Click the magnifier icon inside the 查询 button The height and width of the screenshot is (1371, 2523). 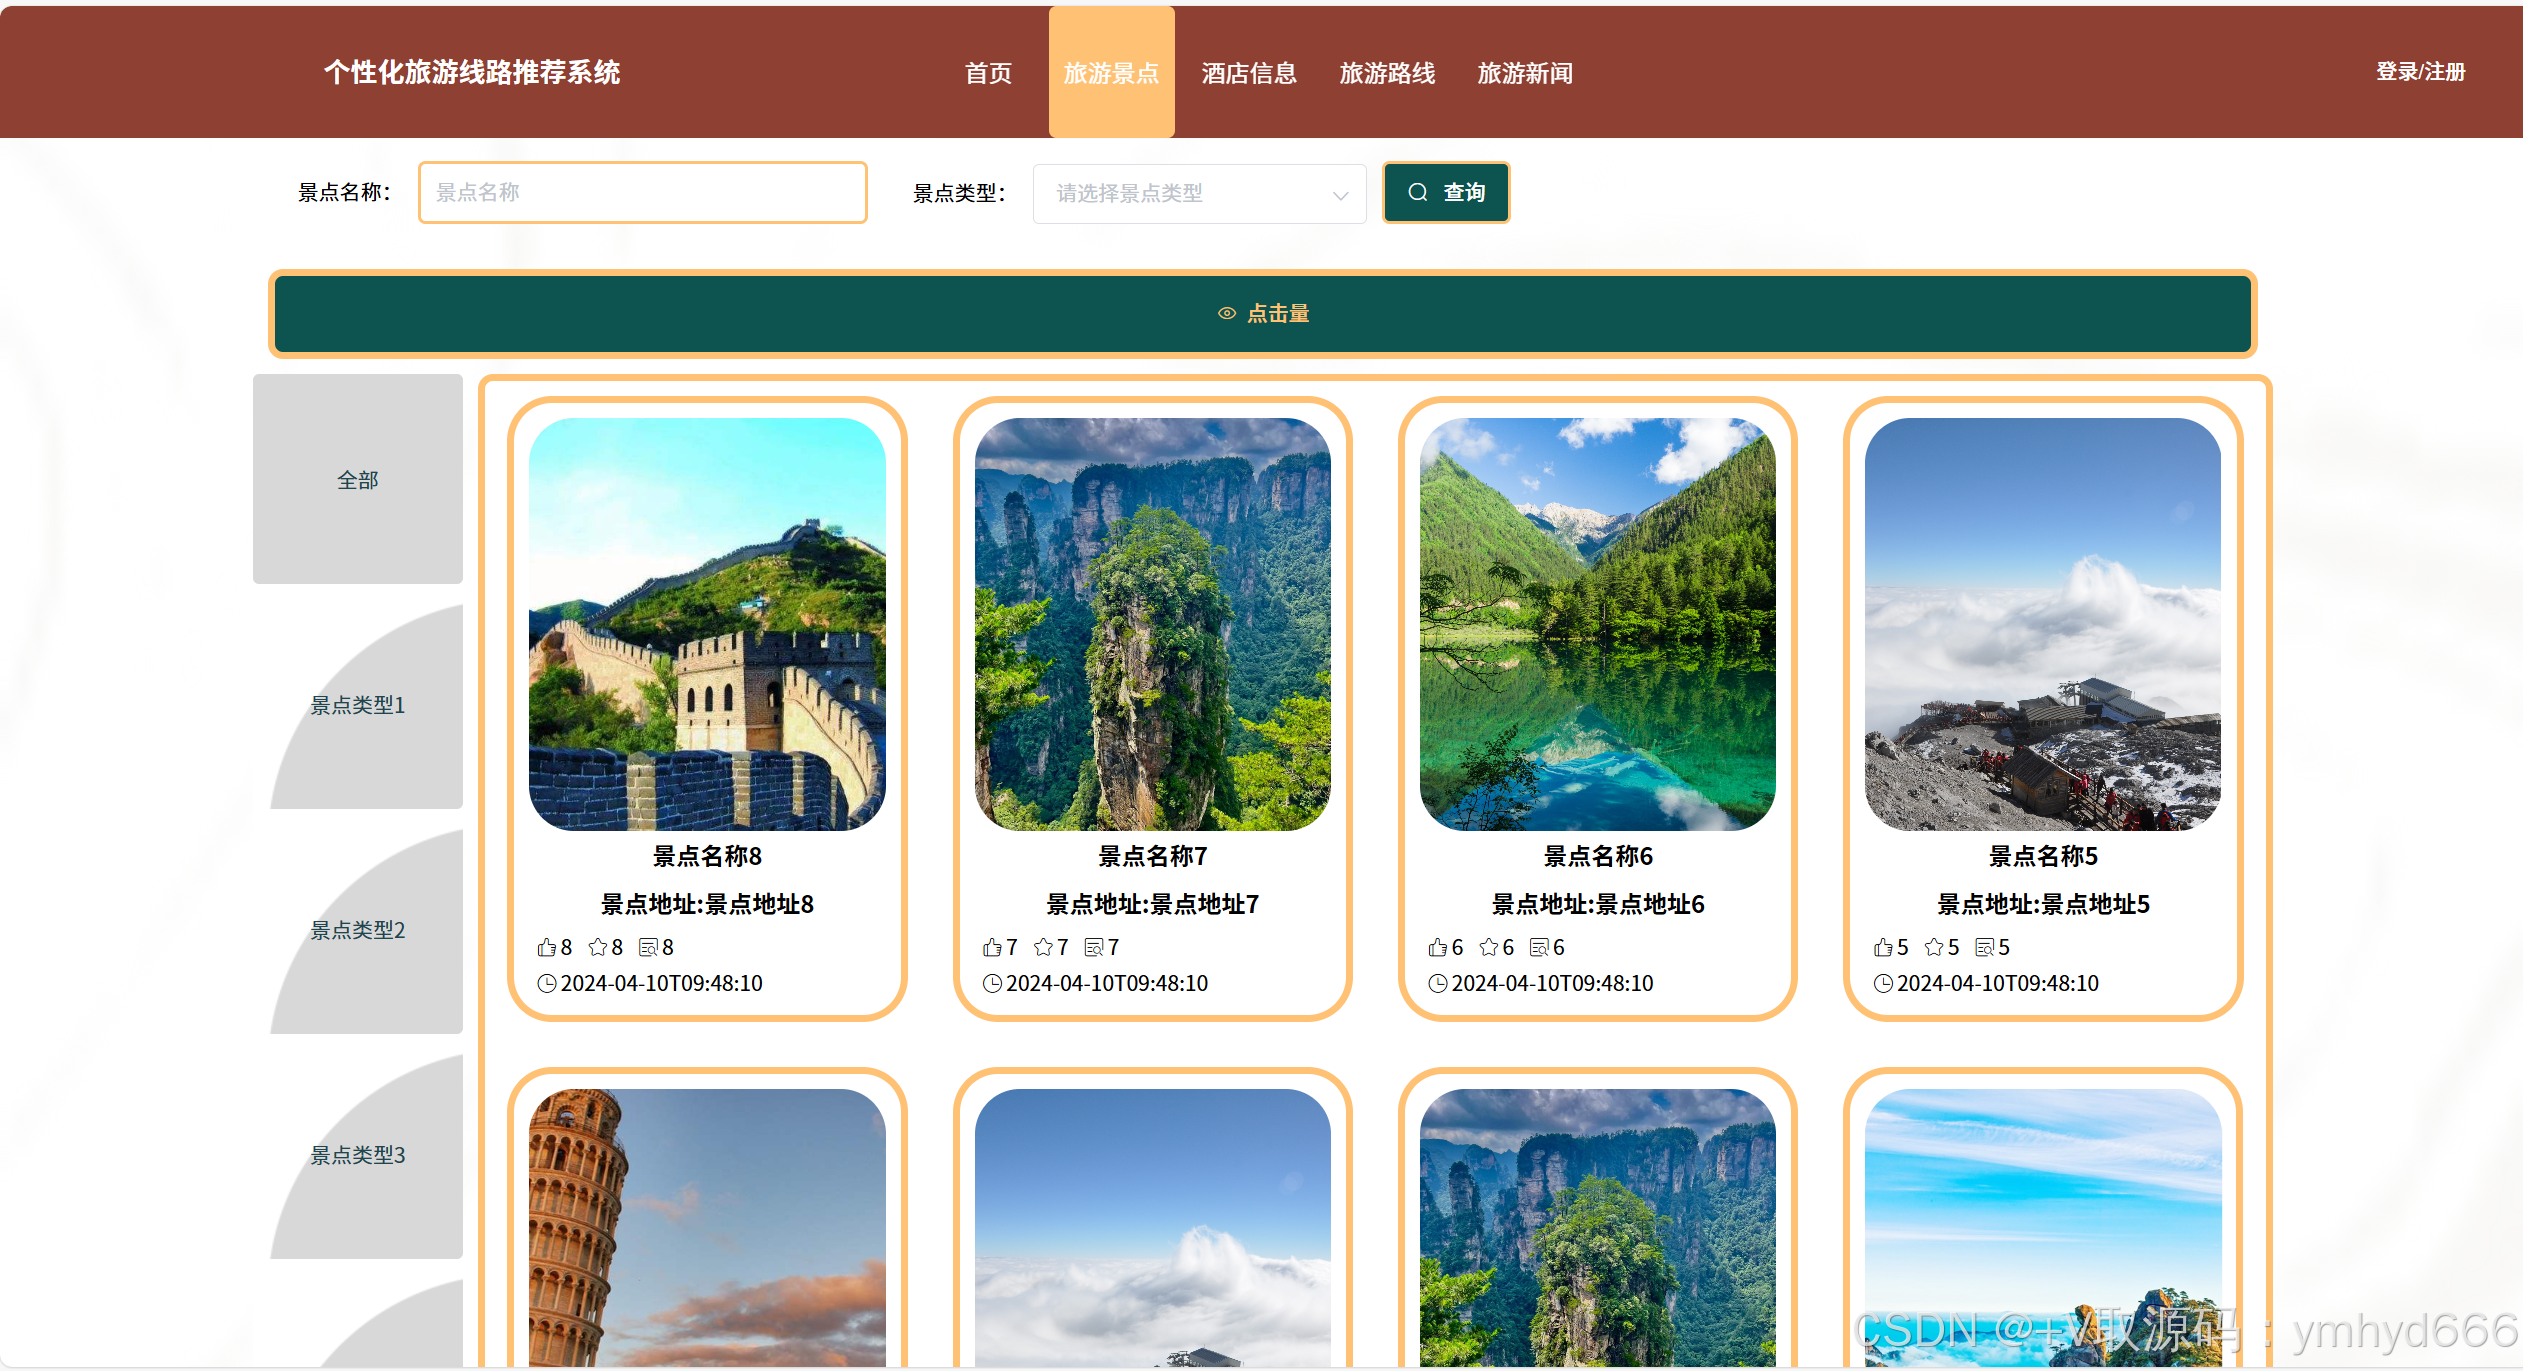(x=1418, y=192)
